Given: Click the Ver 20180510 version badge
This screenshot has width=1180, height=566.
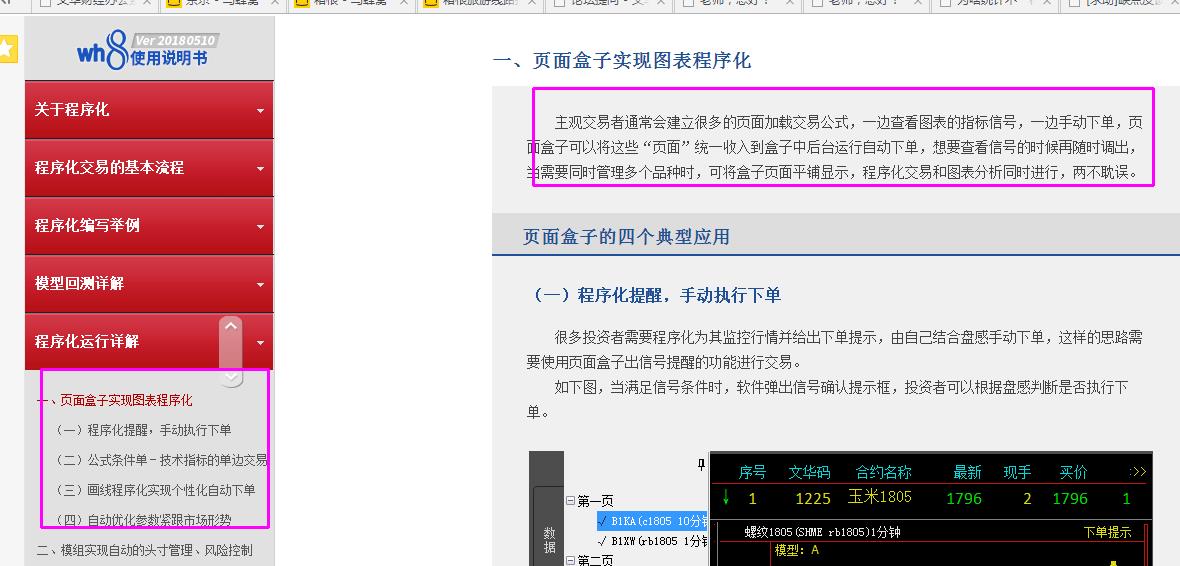Looking at the screenshot, I should (x=175, y=40).
